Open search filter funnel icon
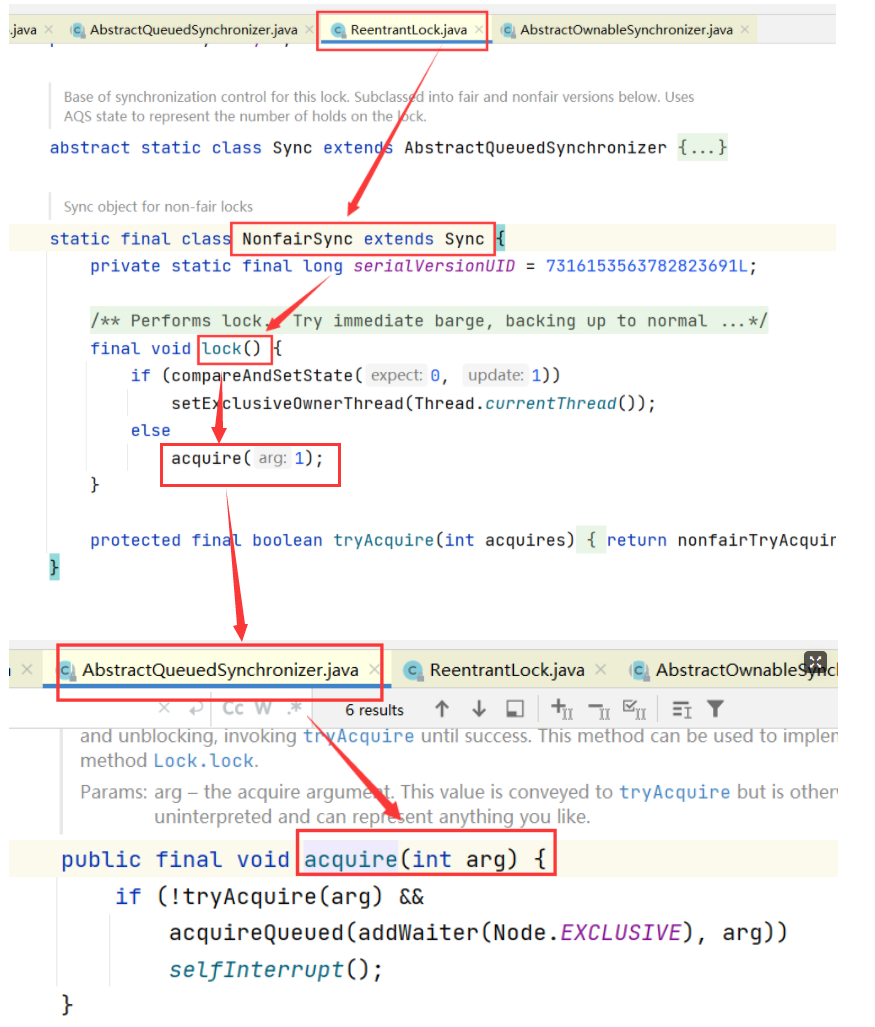Viewport: 875px width, 1027px height. 715,709
